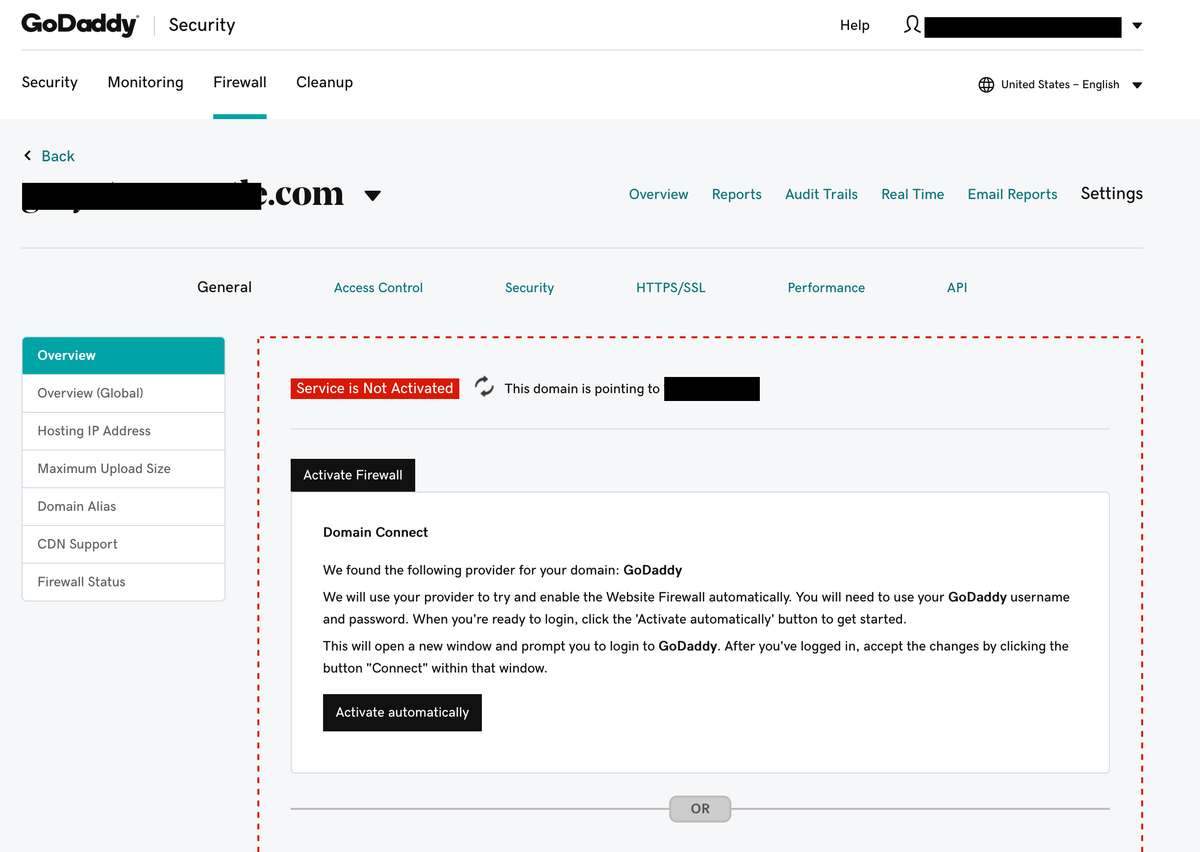The image size is (1200, 852).
Task: Open Hosting IP Address settings
Action: [x=123, y=431]
